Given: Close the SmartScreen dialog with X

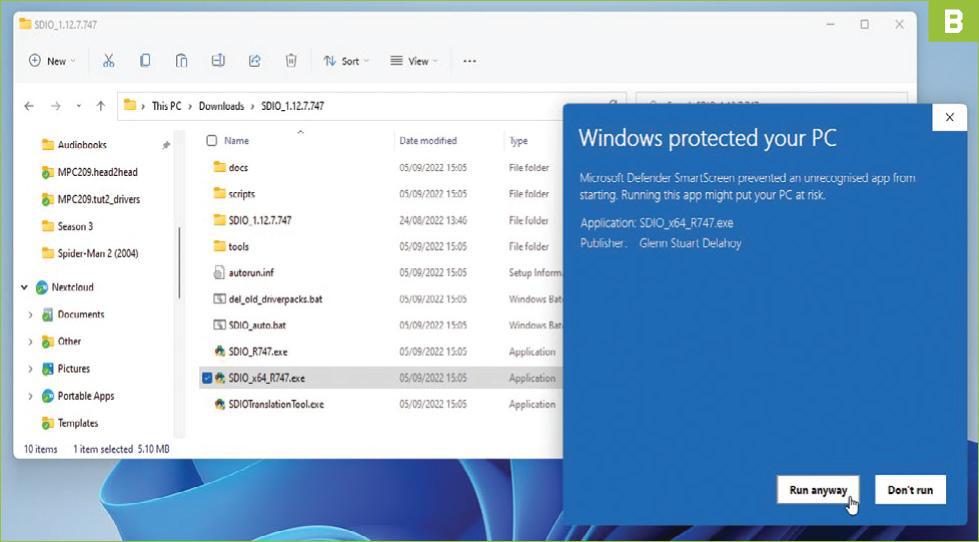Looking at the screenshot, I should click(950, 117).
